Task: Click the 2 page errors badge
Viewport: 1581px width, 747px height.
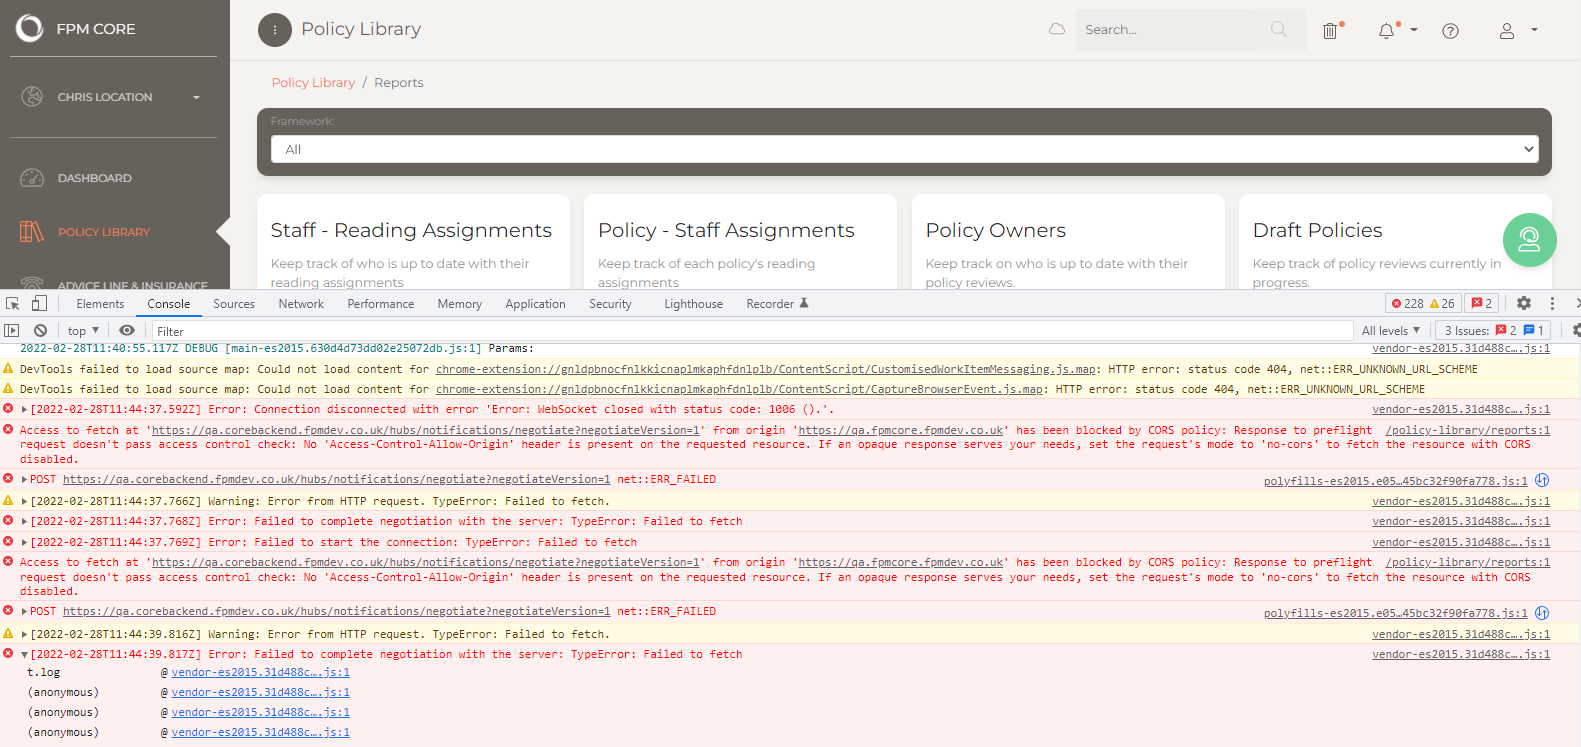Action: [x=1482, y=303]
